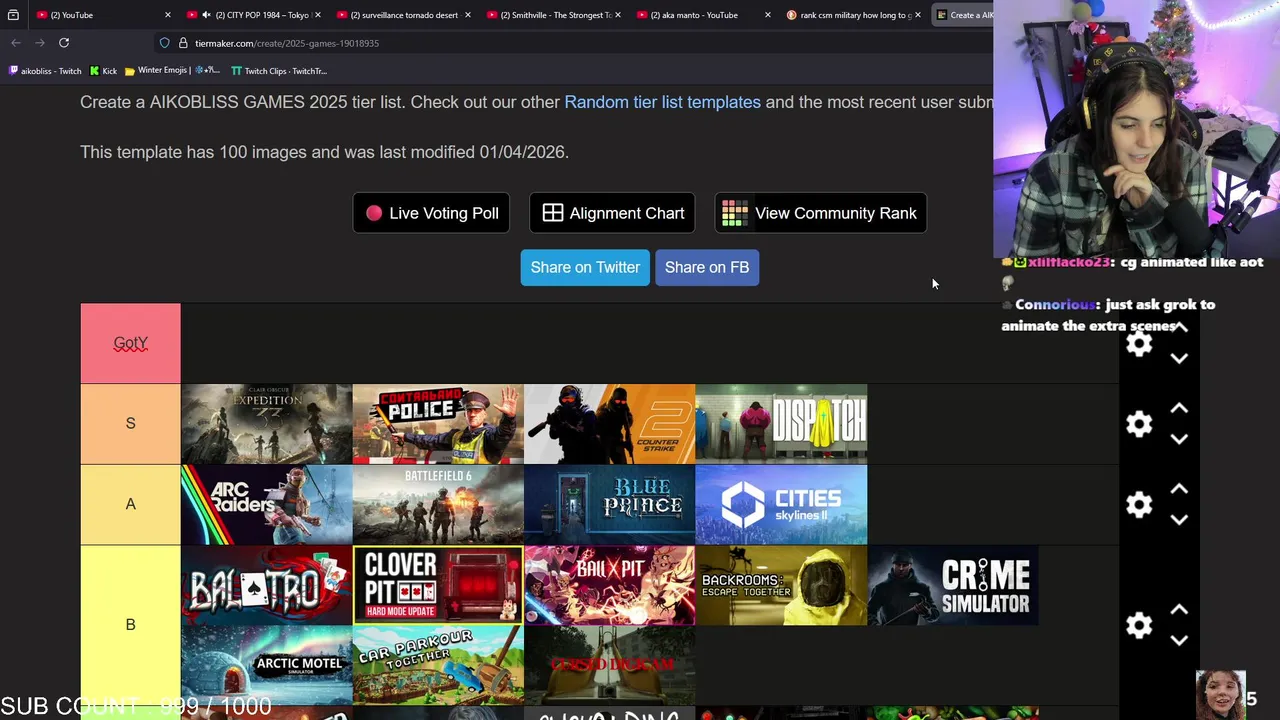The width and height of the screenshot is (1280, 720).
Task: Select the Balatro game tile
Action: pyautogui.click(x=266, y=585)
